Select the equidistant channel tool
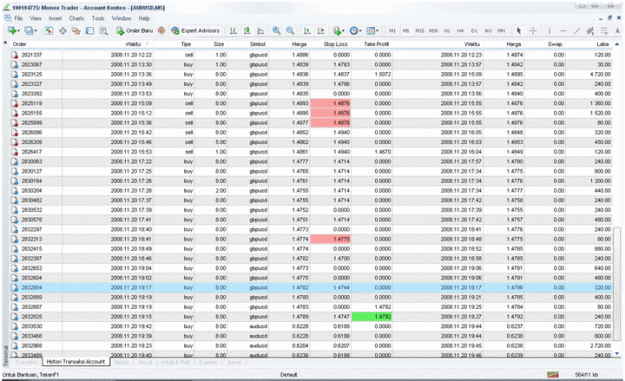The image size is (625, 381). (x=590, y=31)
